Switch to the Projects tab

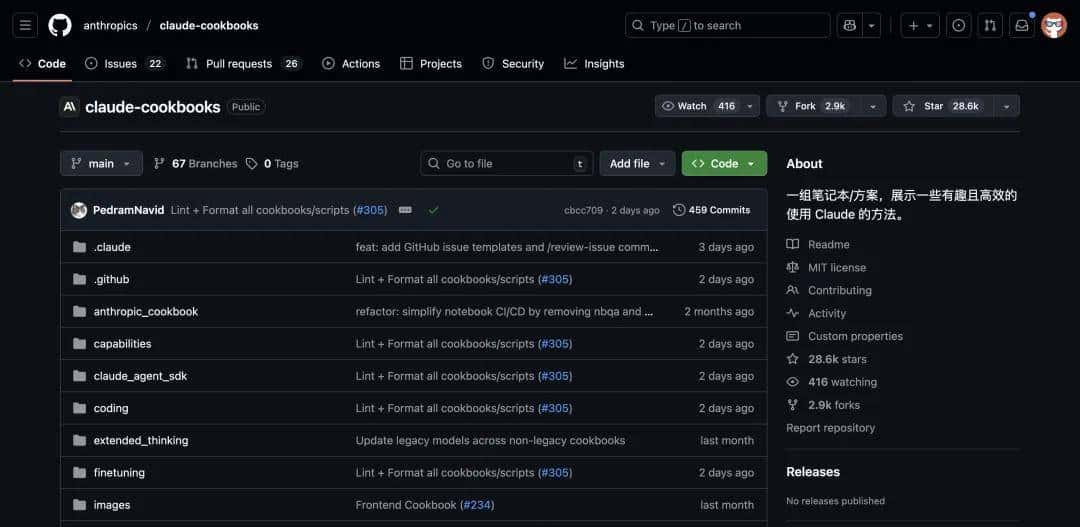point(431,63)
